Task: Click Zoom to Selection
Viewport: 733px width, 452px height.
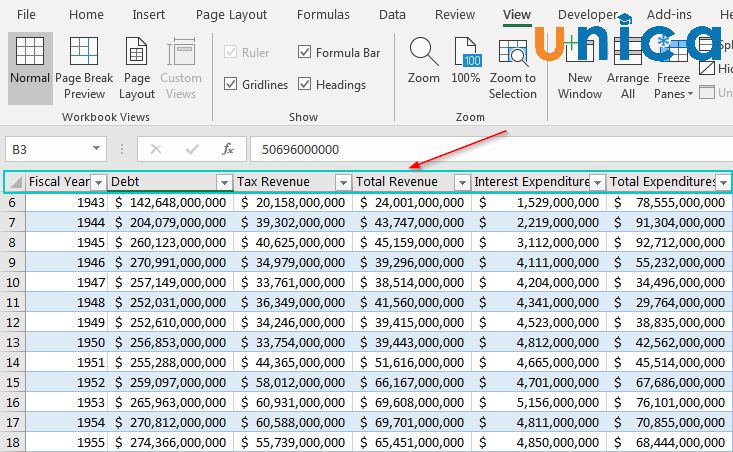Action: coord(513,68)
